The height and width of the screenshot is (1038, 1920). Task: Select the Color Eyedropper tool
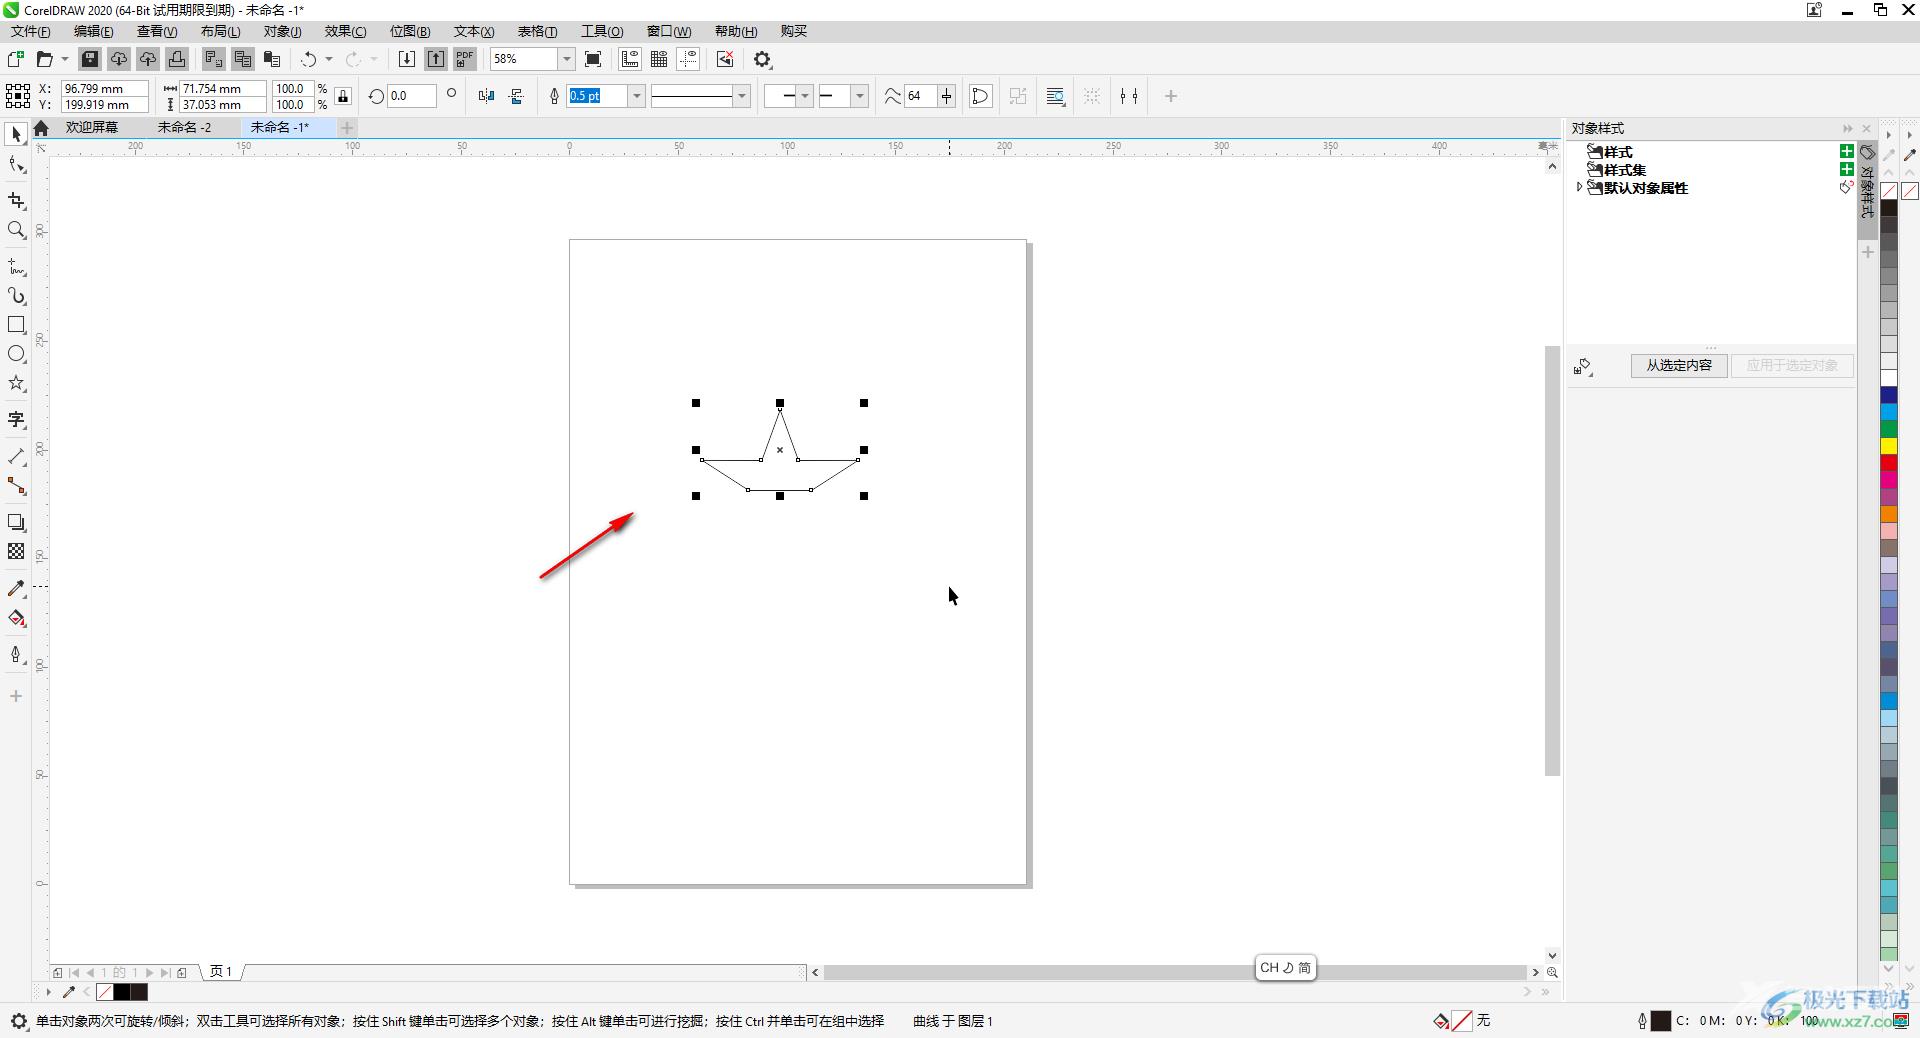click(16, 589)
